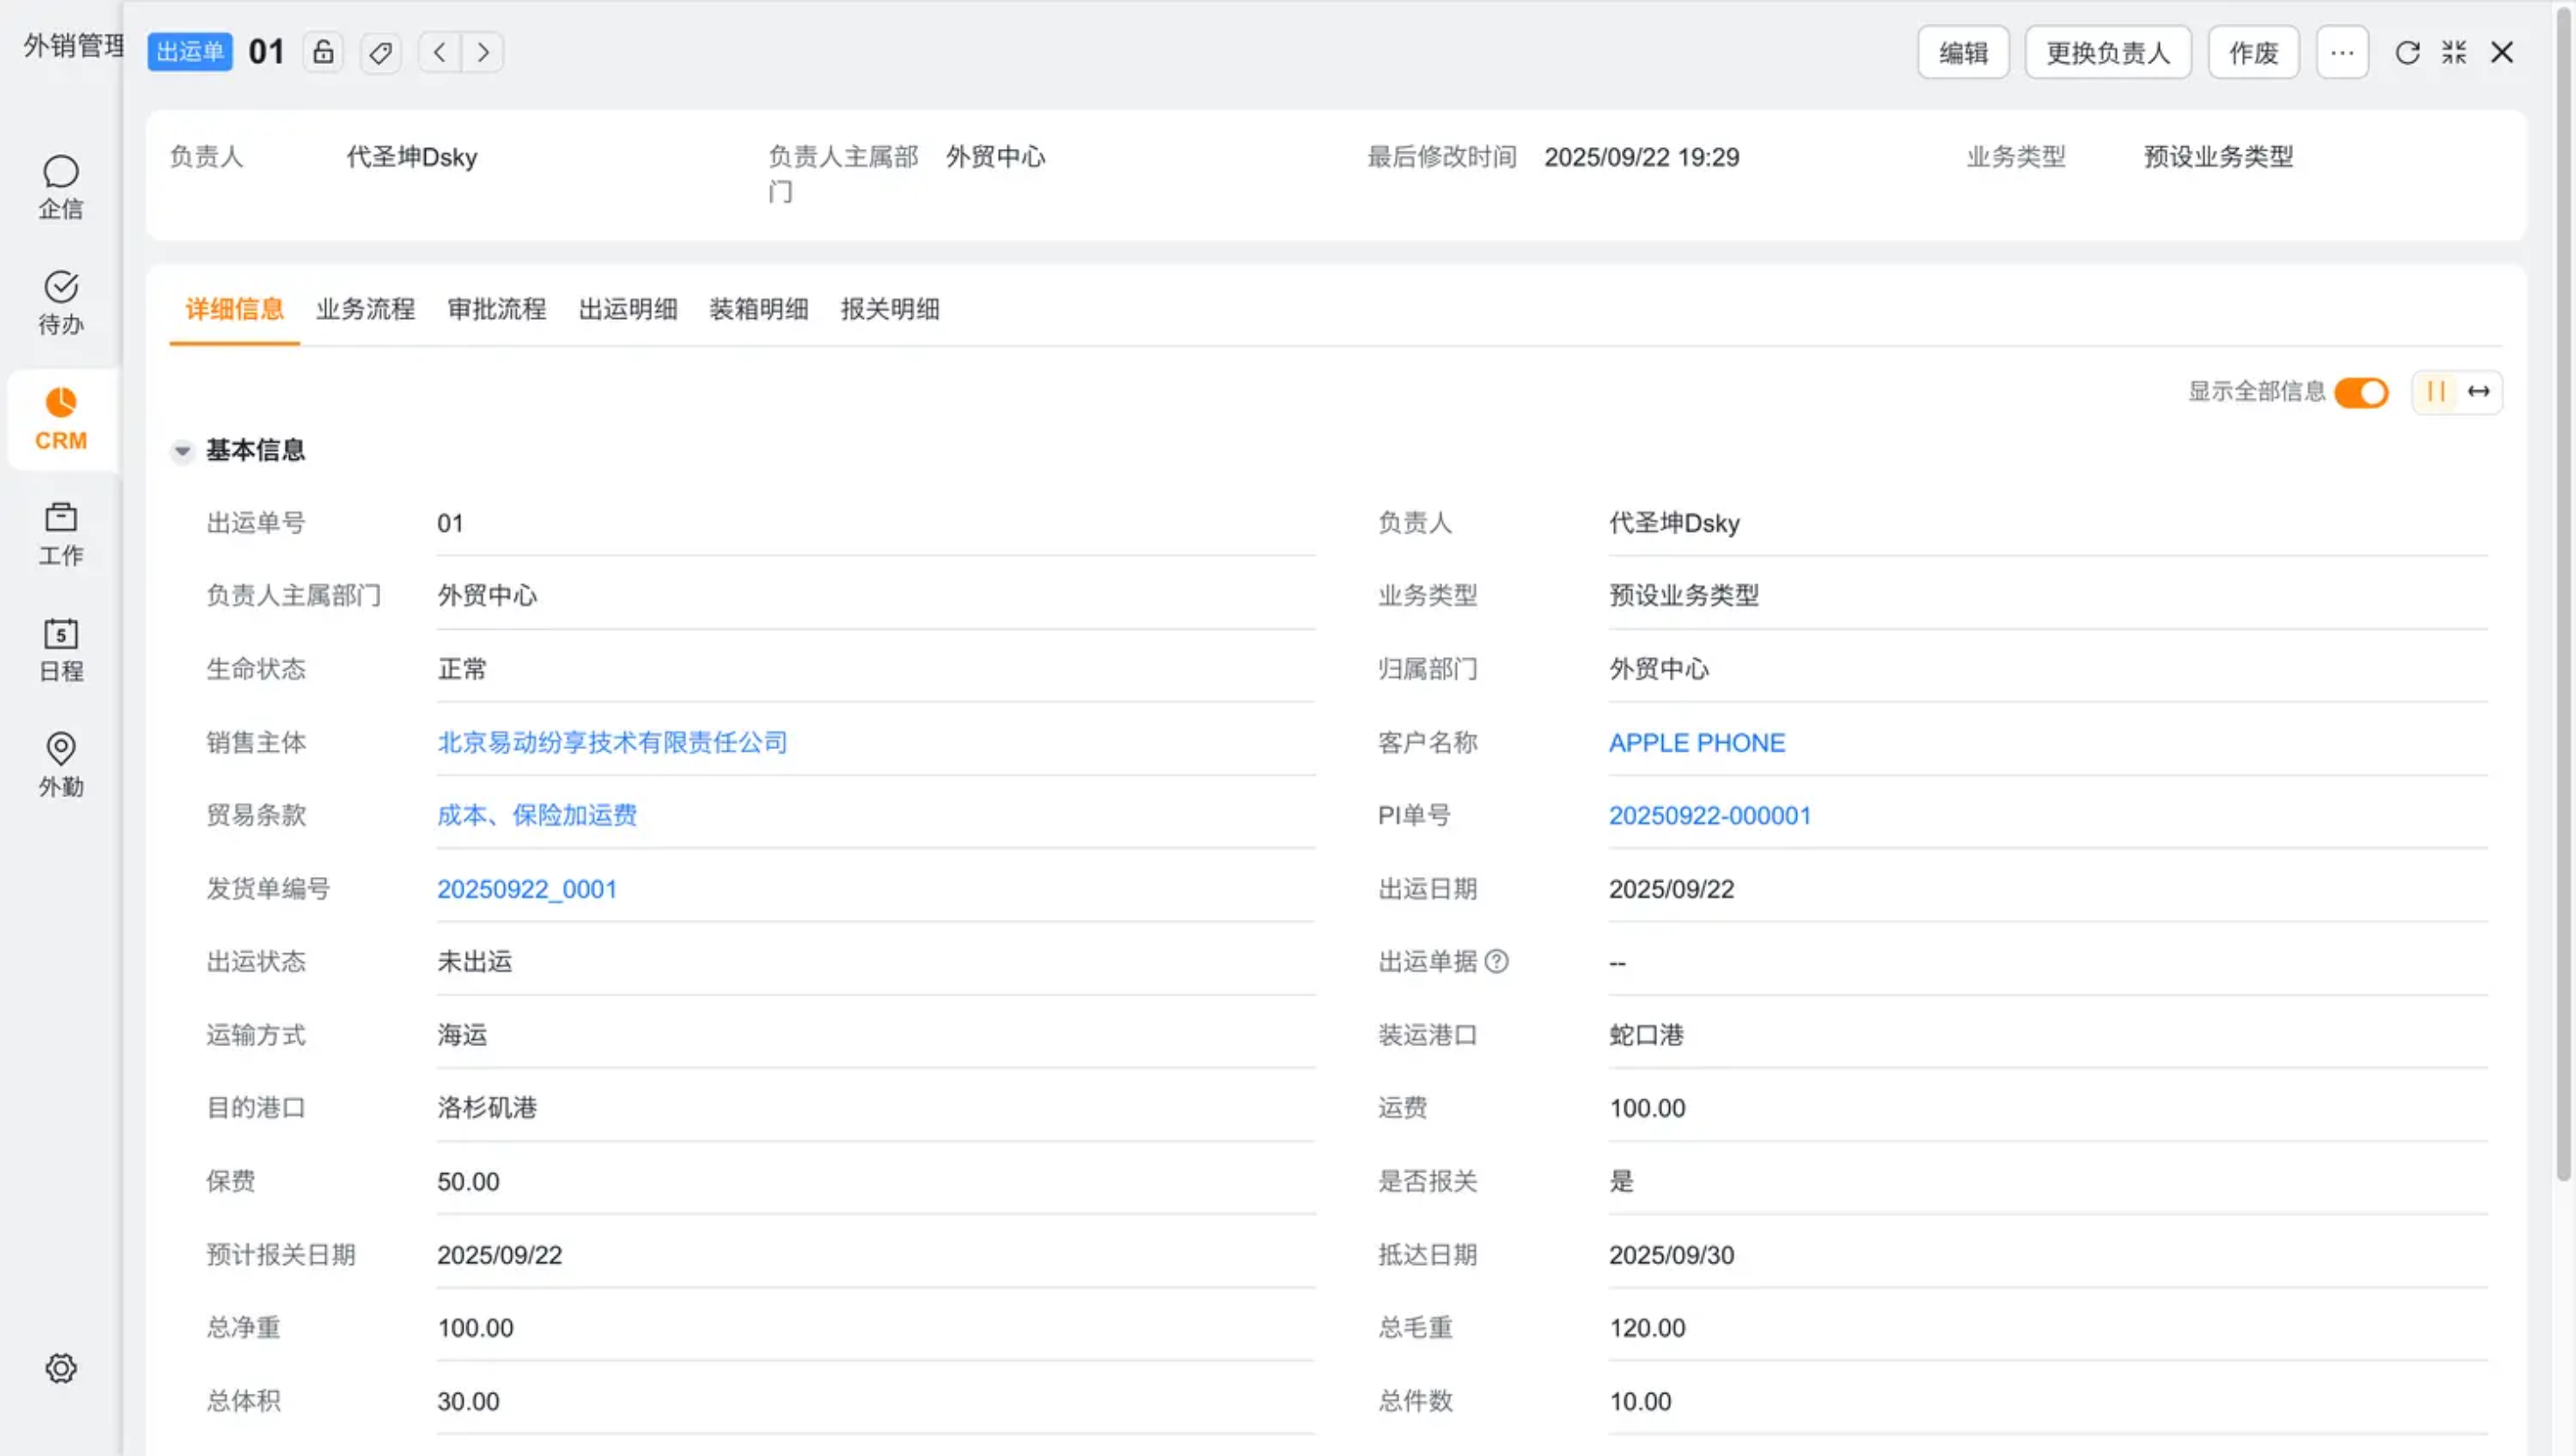Select wide single-column layout toggle
Screen dimensions: 2576x1456
pos(2478,392)
